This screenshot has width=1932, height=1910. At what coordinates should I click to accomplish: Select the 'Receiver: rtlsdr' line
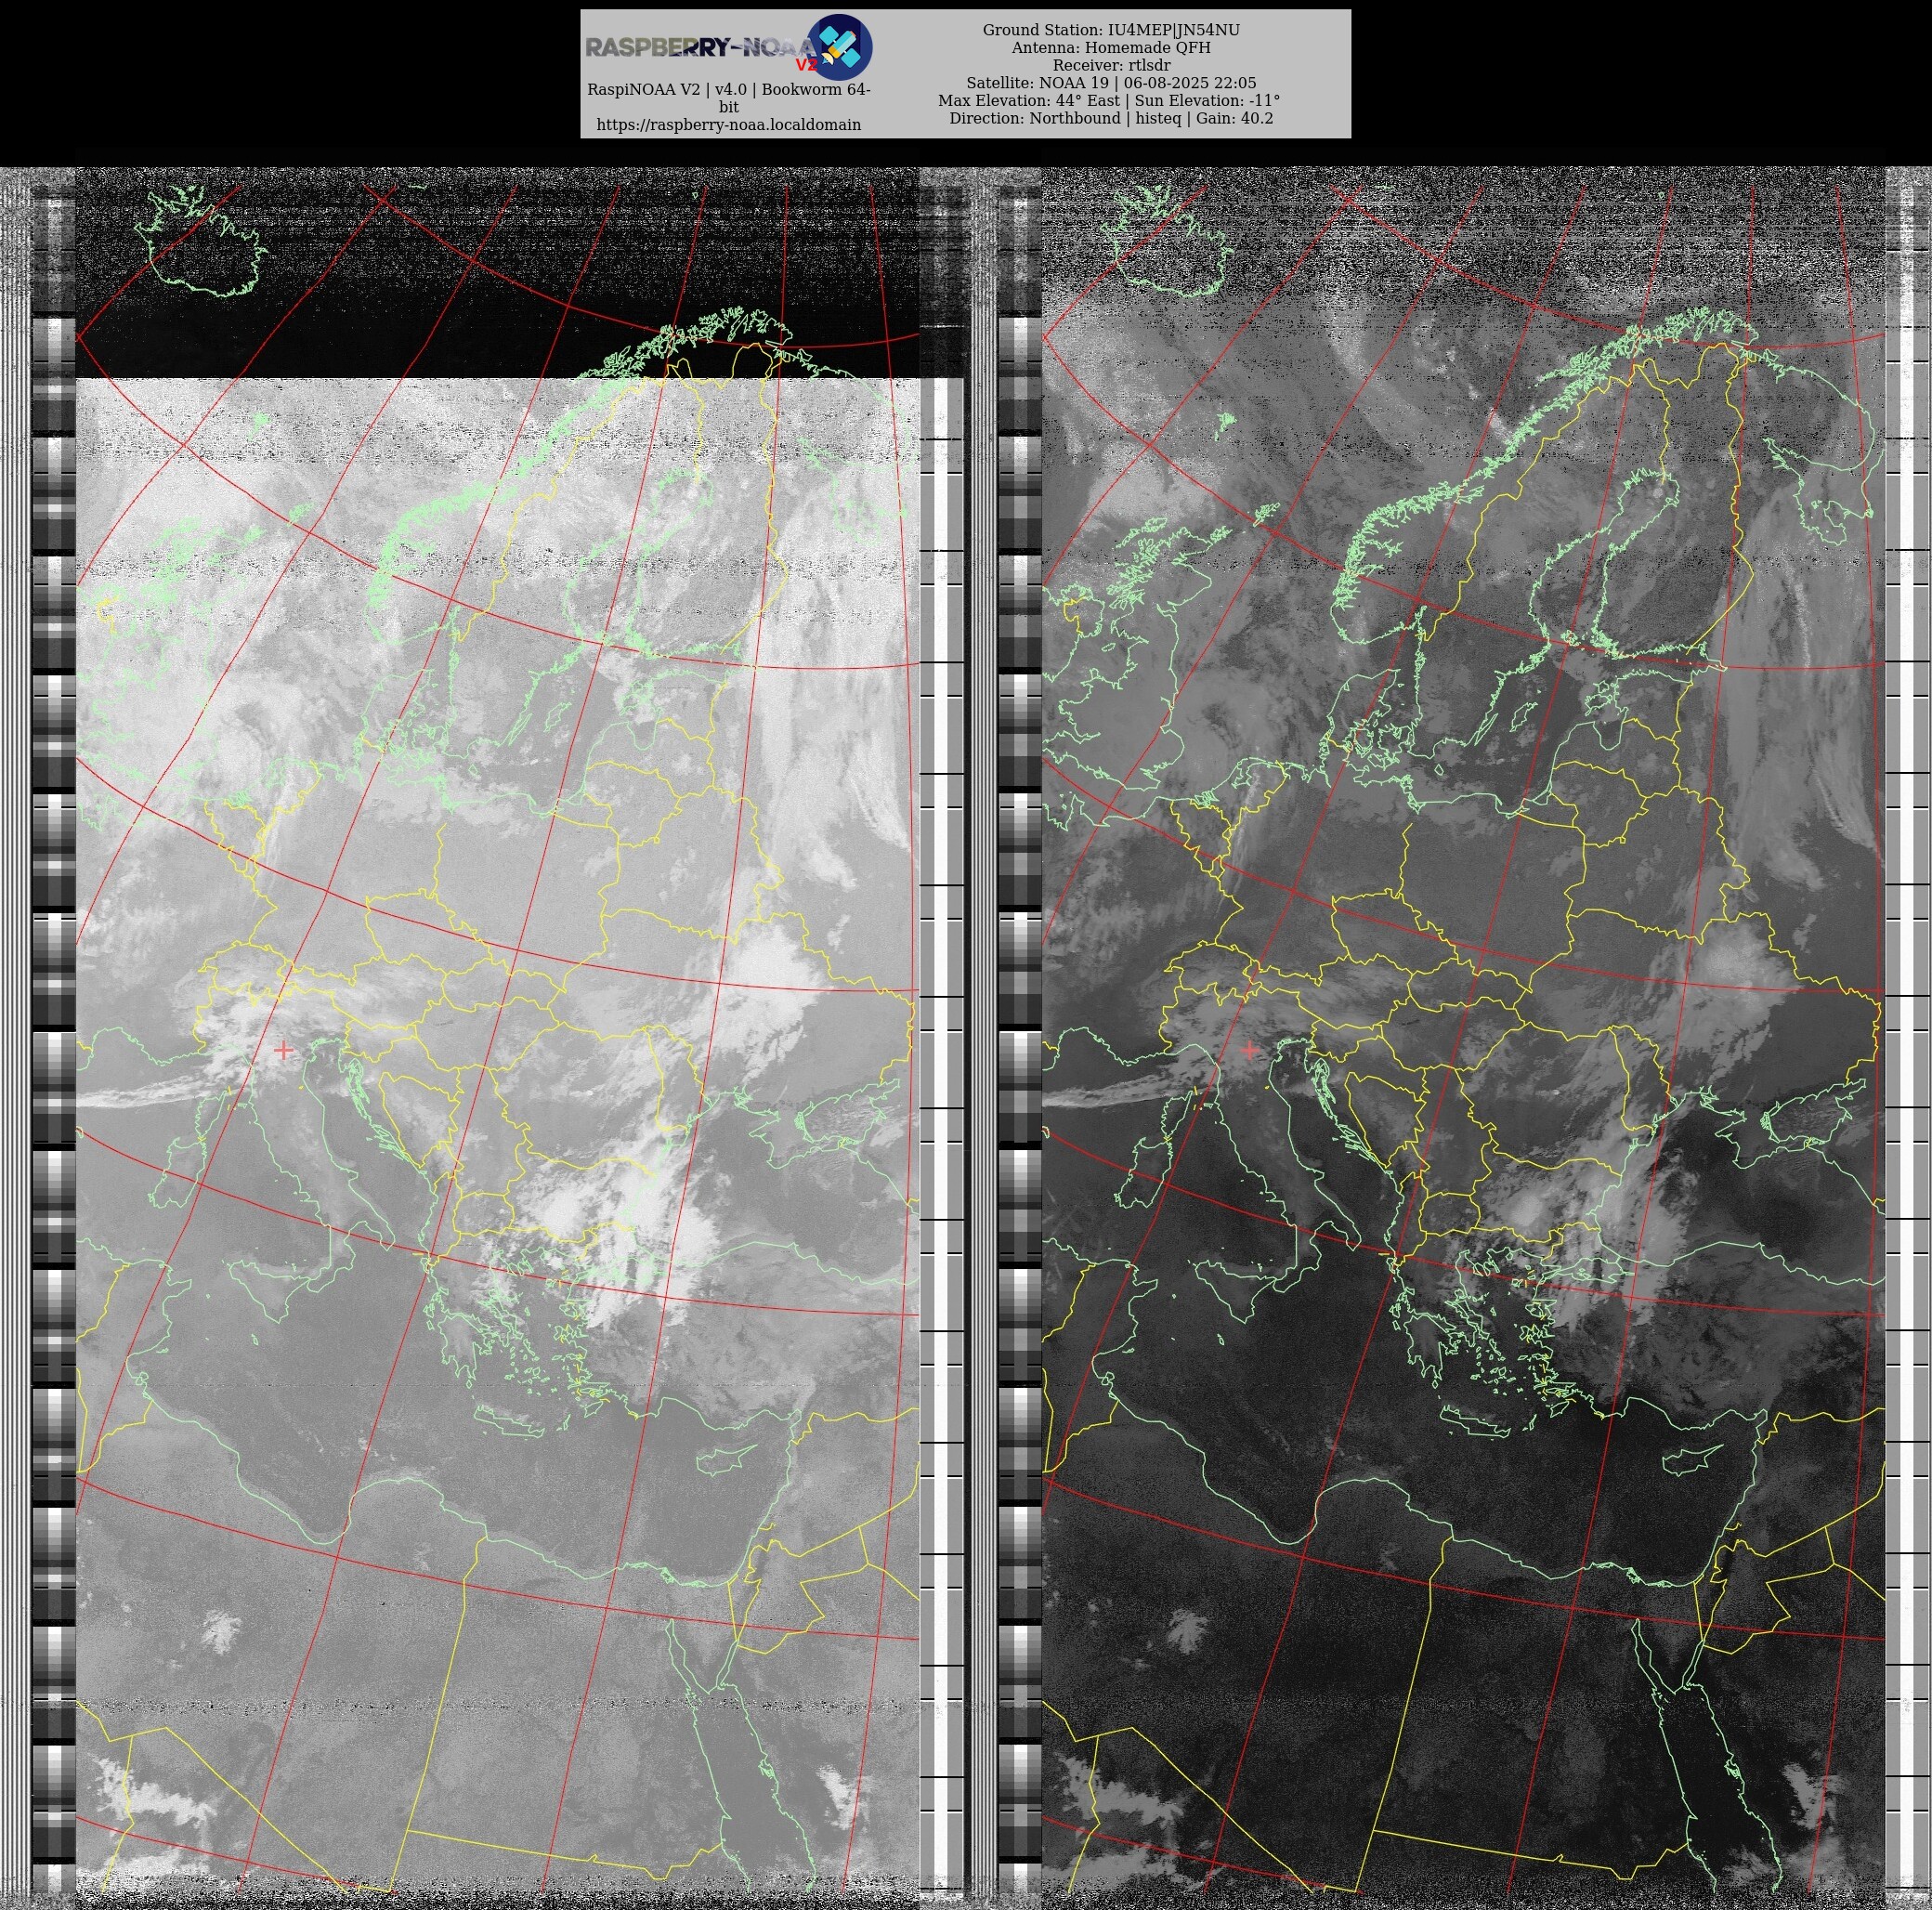(1111, 65)
